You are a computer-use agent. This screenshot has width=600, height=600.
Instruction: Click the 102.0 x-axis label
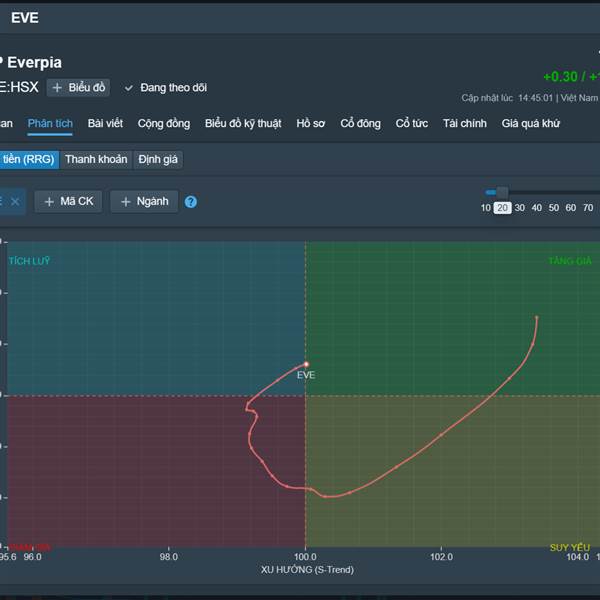tap(441, 557)
